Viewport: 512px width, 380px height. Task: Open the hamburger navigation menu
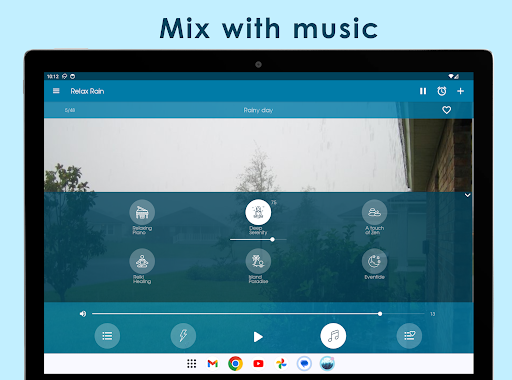point(56,91)
